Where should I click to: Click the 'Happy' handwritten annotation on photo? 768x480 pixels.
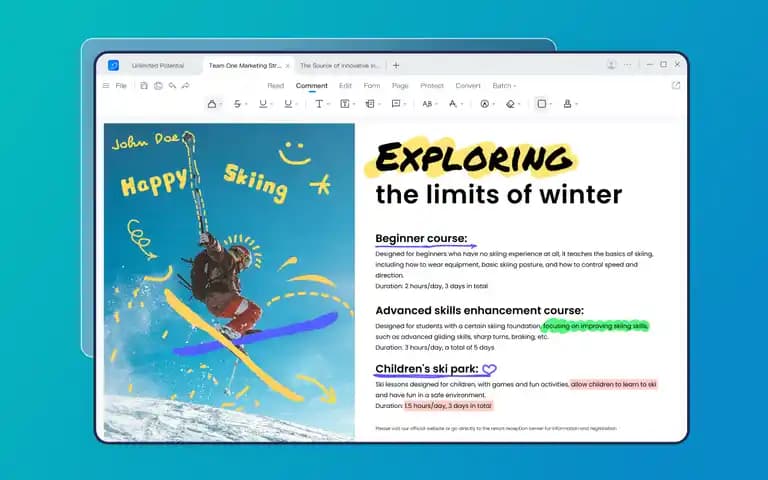click(x=154, y=183)
